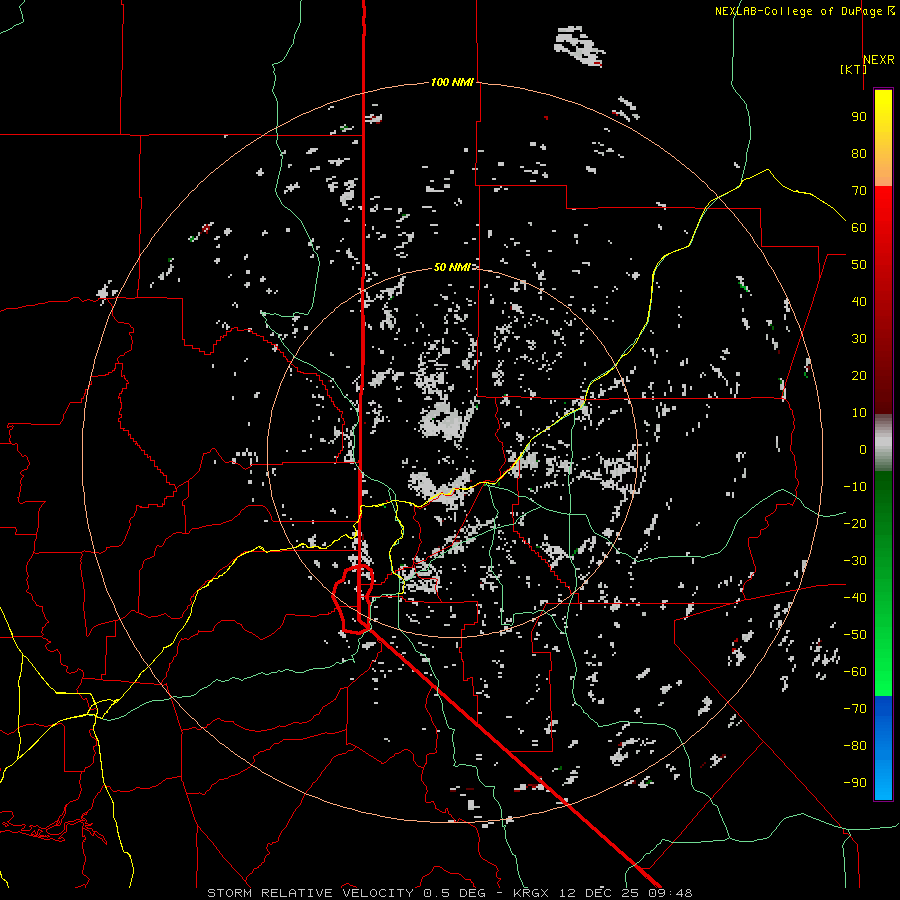Click the "KRGX" radar site identifier
Viewport: 900px width, 900px height.
click(x=531, y=893)
